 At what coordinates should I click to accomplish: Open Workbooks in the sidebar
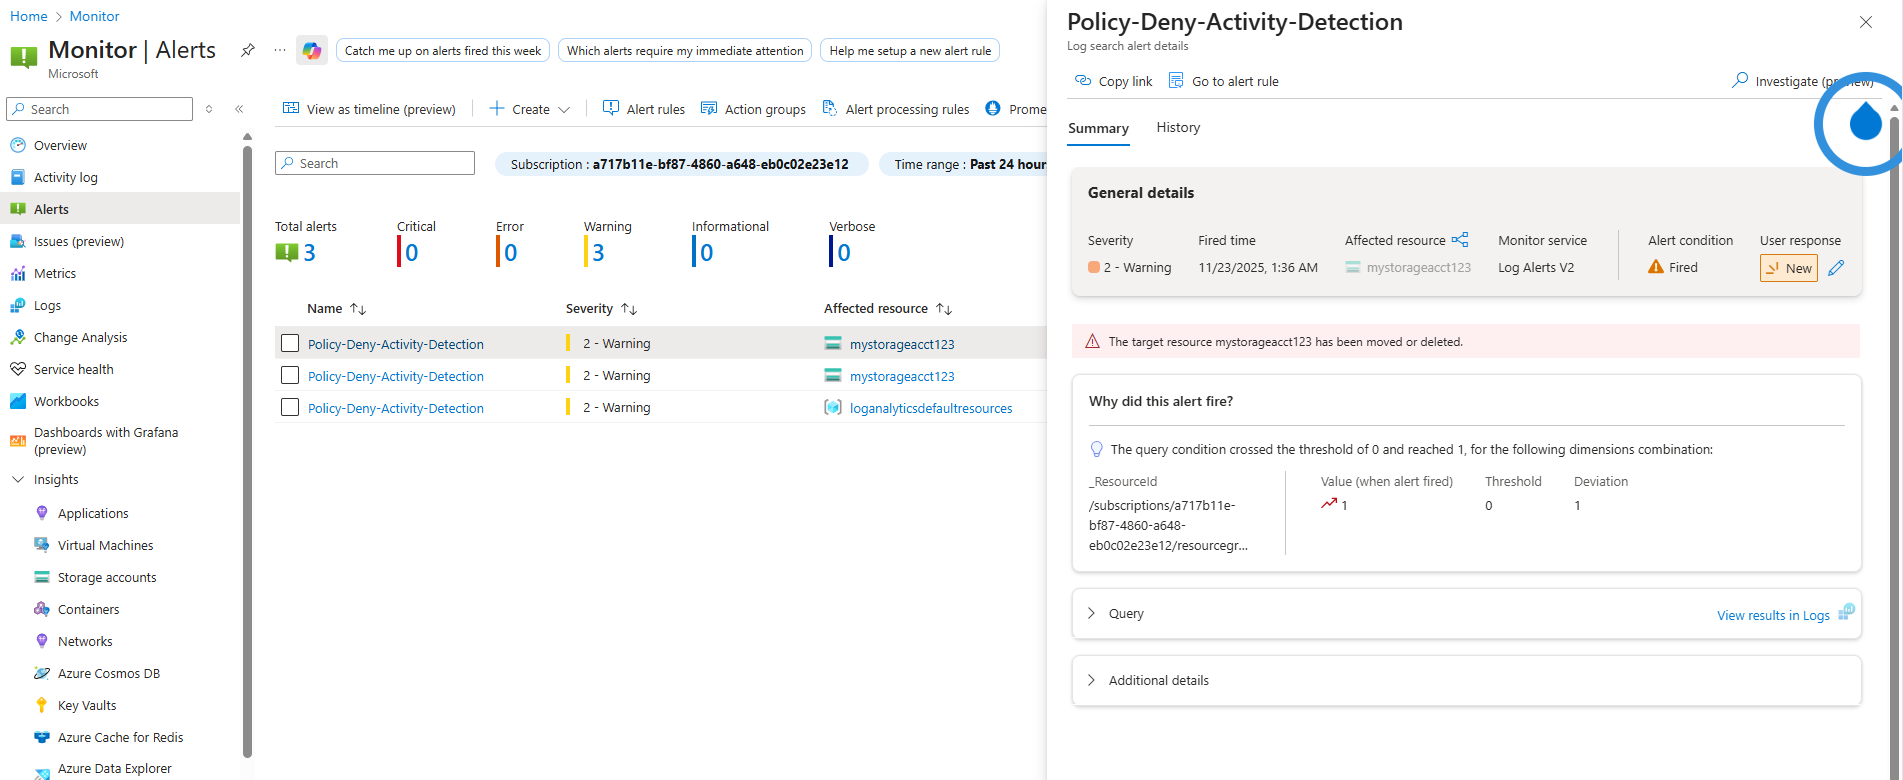(66, 401)
